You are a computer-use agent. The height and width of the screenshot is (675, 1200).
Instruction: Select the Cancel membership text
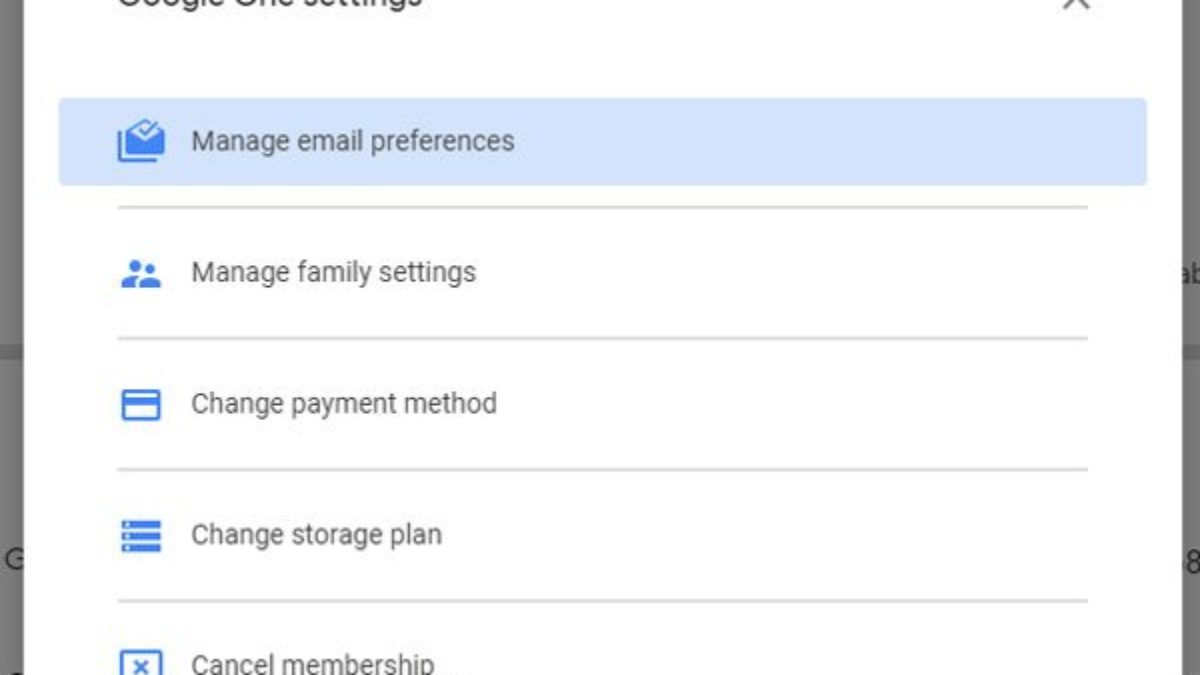click(x=312, y=664)
